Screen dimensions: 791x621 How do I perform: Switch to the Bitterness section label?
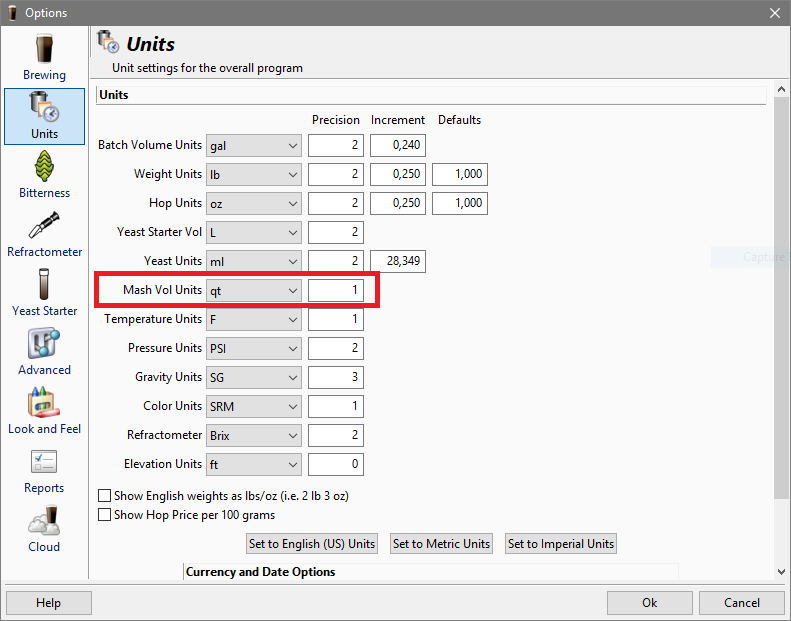click(44, 193)
